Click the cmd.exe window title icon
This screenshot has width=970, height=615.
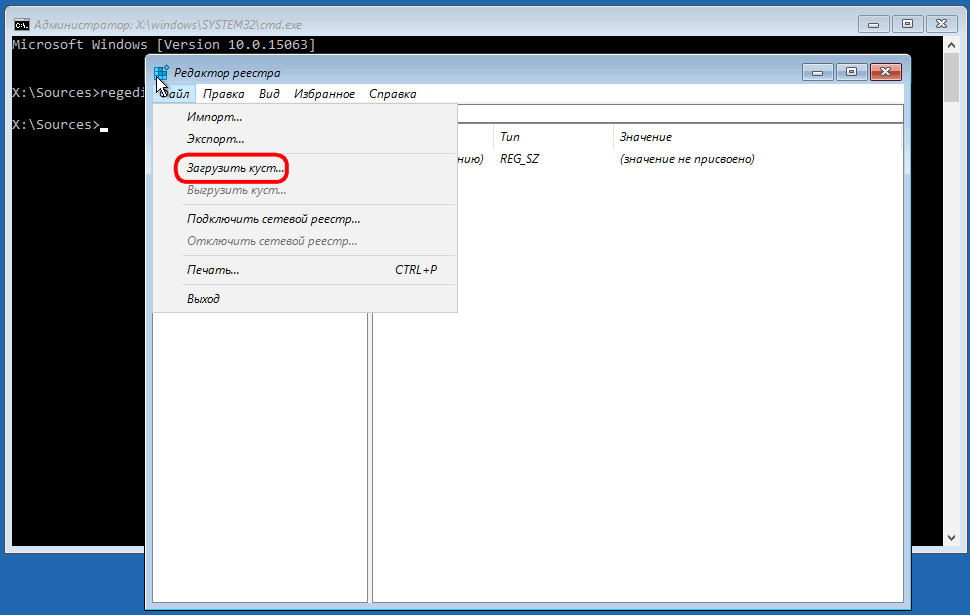[22, 25]
